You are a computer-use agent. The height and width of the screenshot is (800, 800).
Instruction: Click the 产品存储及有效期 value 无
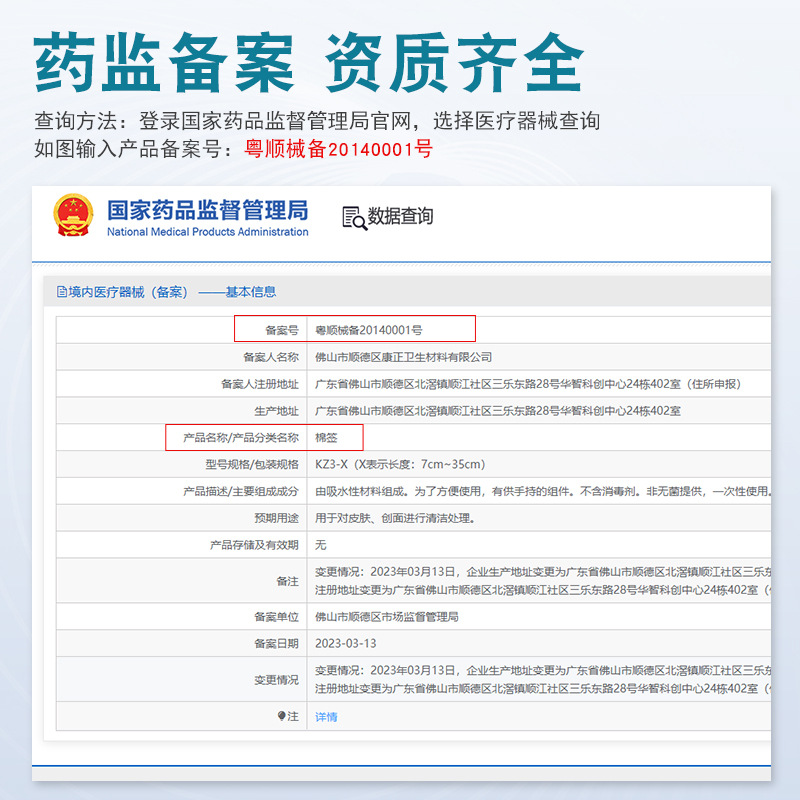click(320, 545)
